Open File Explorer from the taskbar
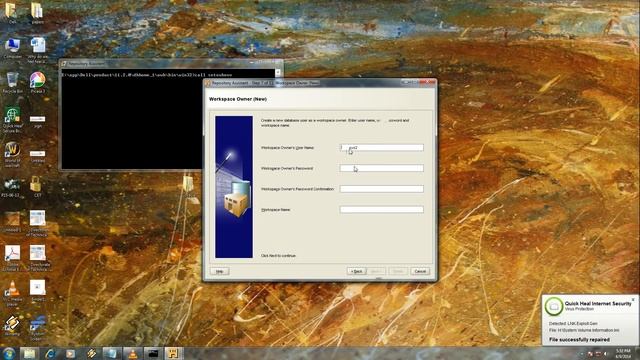640x360 pixels. pyautogui.click(x=29, y=353)
